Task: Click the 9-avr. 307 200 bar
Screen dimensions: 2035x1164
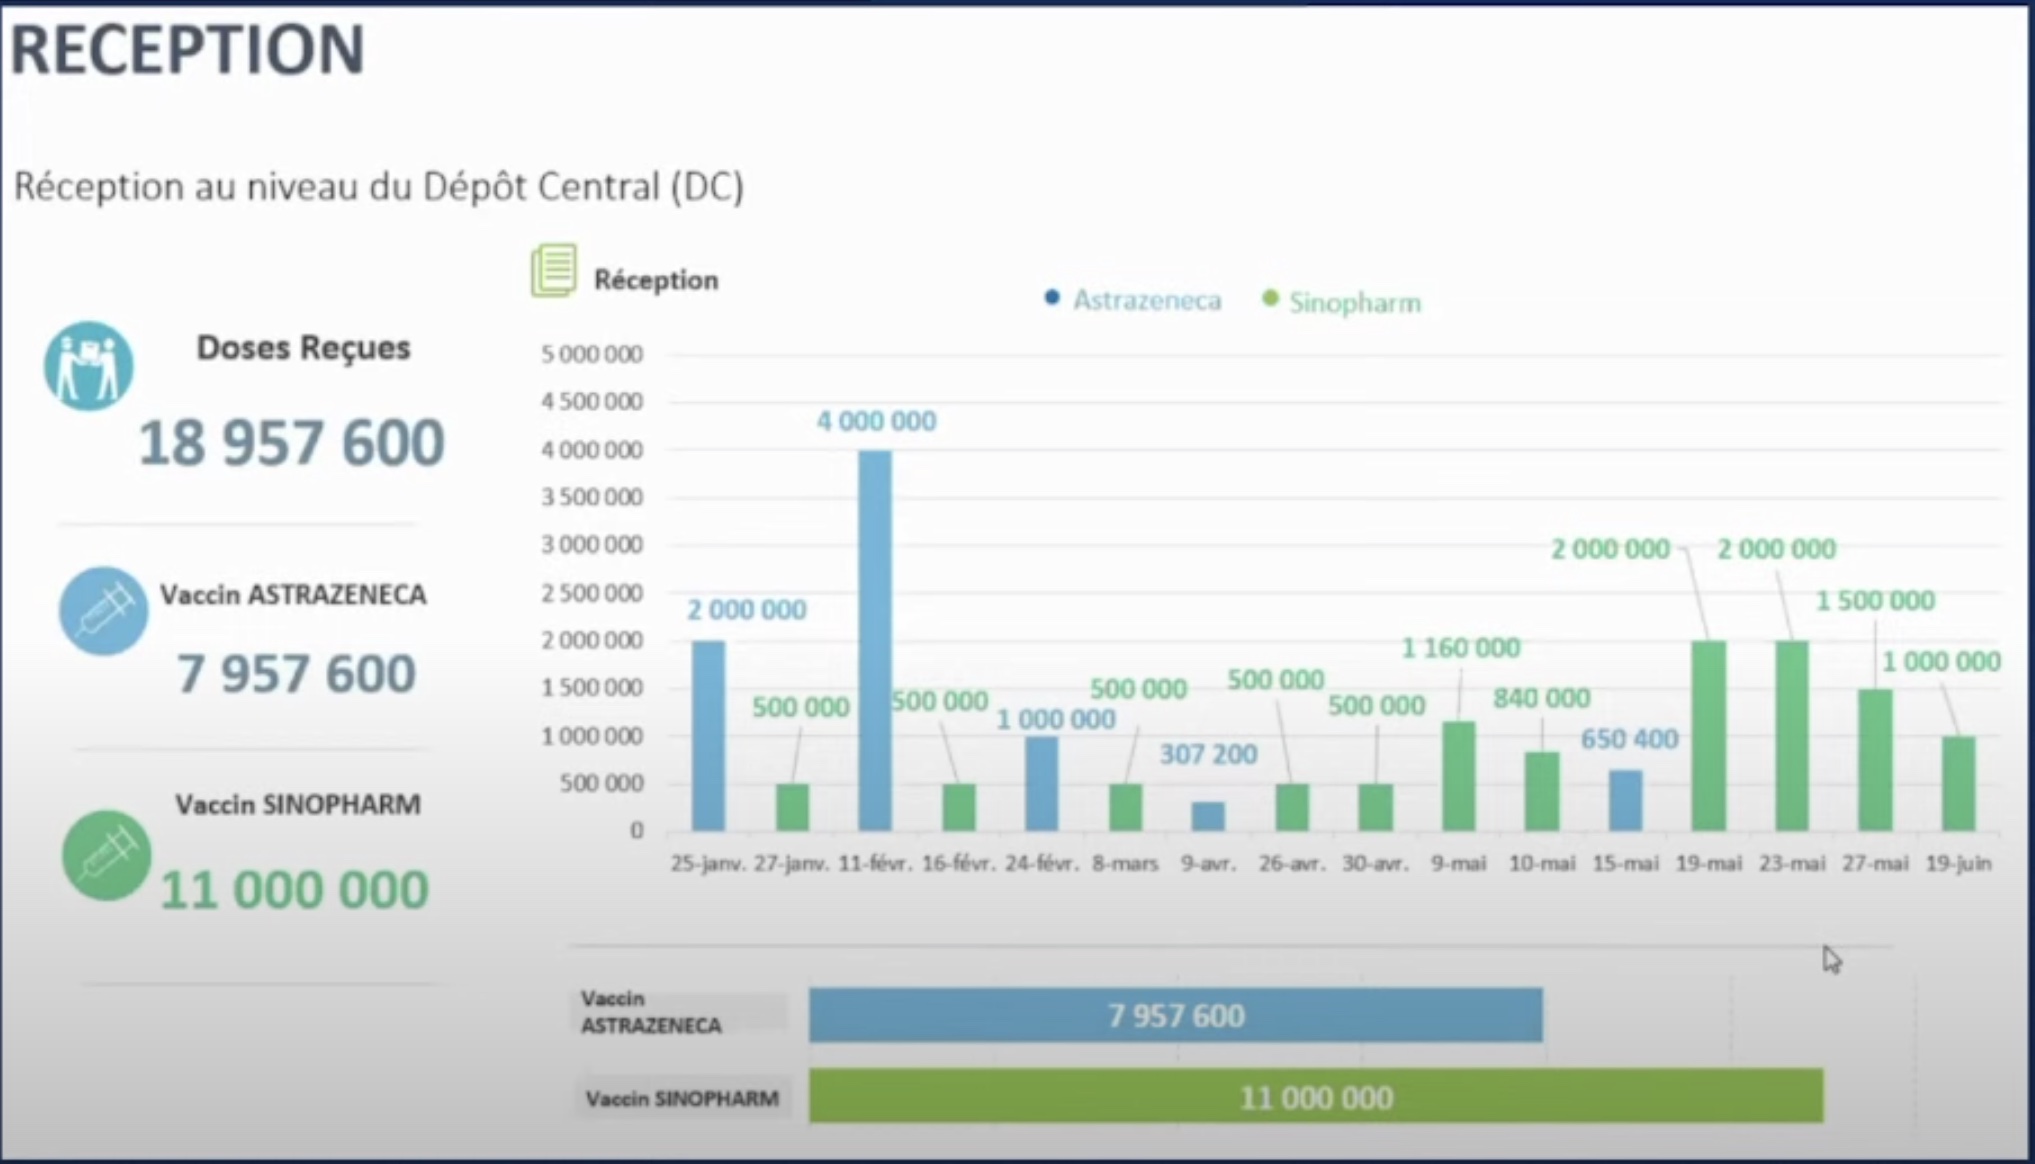Action: 1208,816
